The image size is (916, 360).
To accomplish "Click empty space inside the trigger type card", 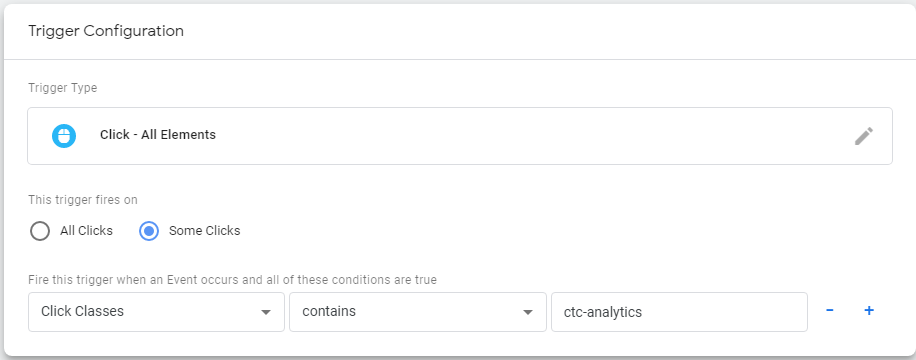I will pyautogui.click(x=526, y=136).
